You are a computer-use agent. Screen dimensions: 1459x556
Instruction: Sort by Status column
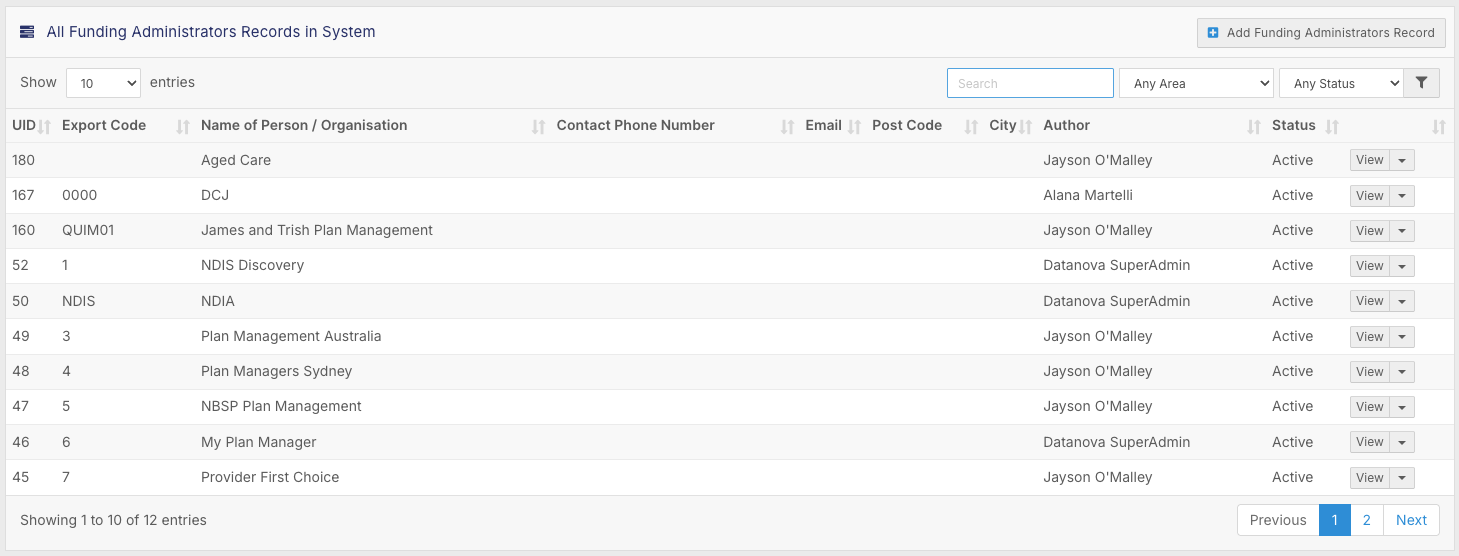1331,126
